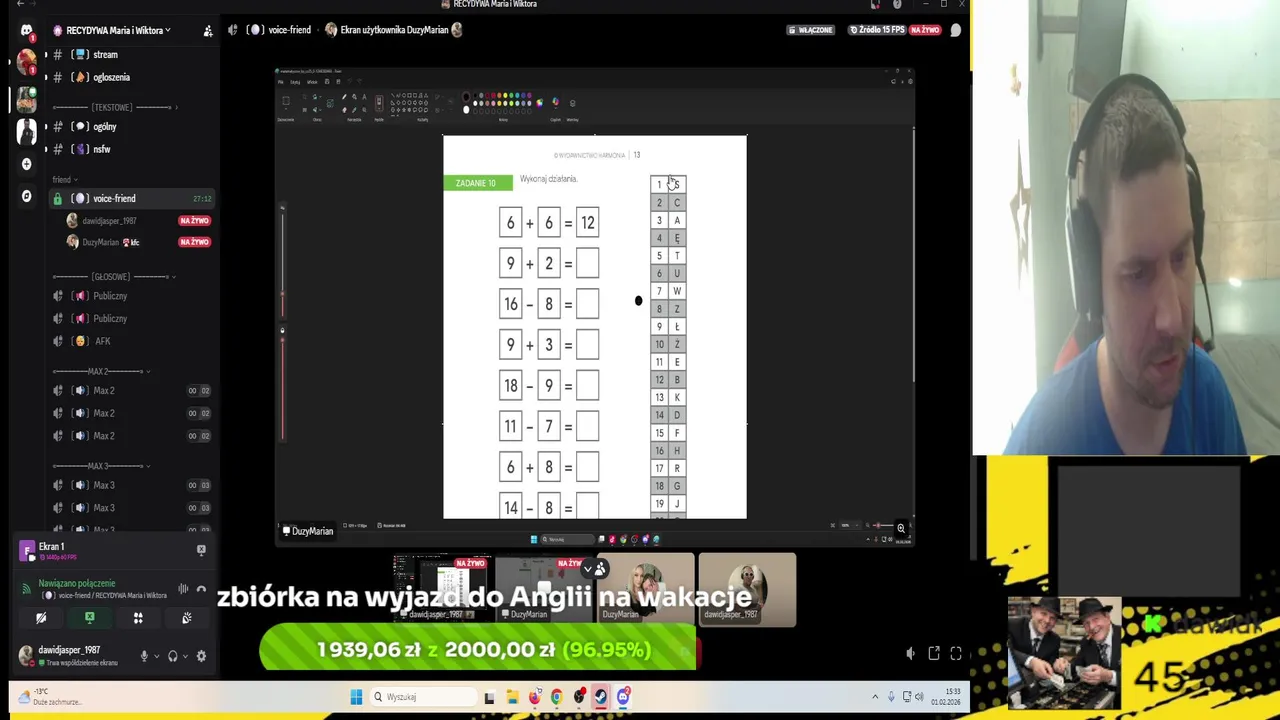Enter fullscreen stream view
1280x720 pixels.
[x=956, y=653]
